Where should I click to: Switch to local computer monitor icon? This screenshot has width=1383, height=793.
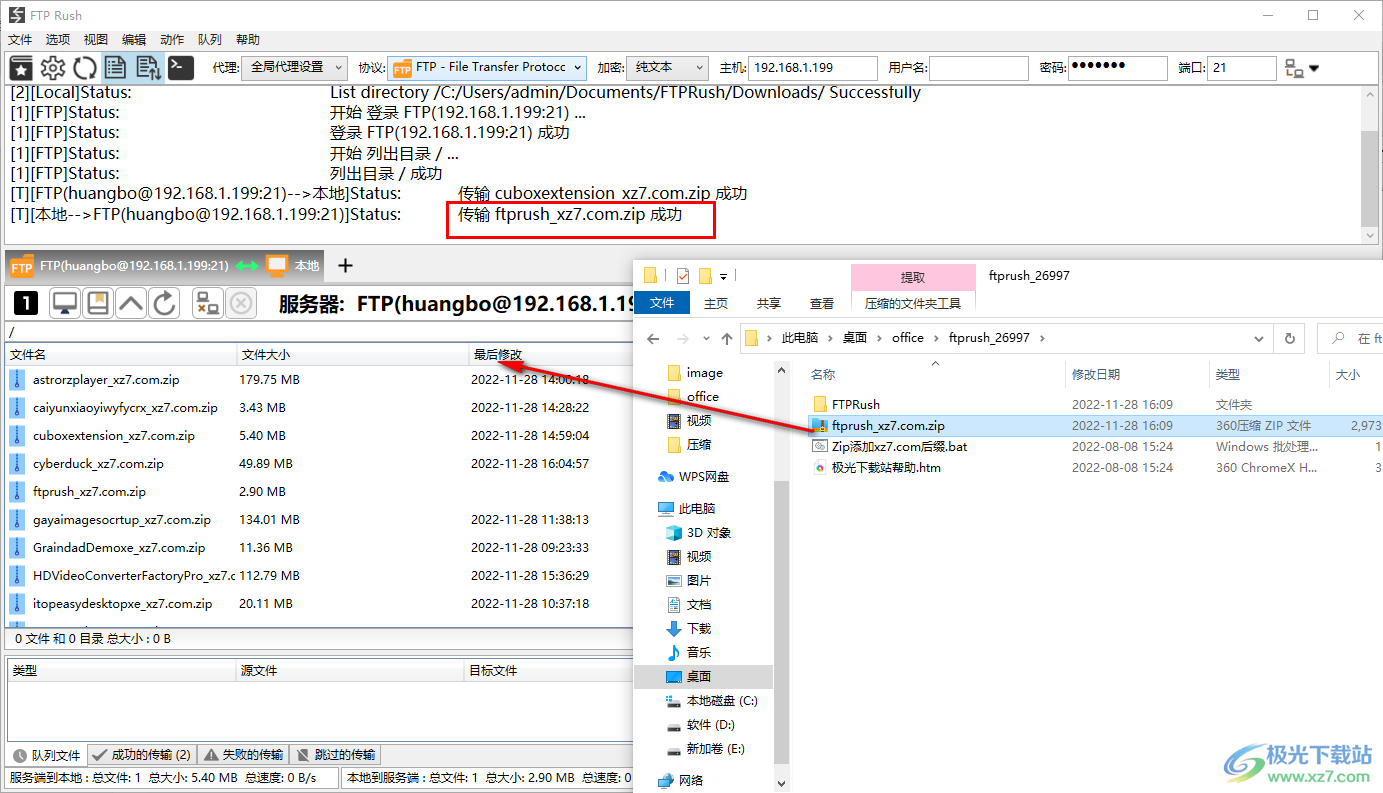coord(65,304)
